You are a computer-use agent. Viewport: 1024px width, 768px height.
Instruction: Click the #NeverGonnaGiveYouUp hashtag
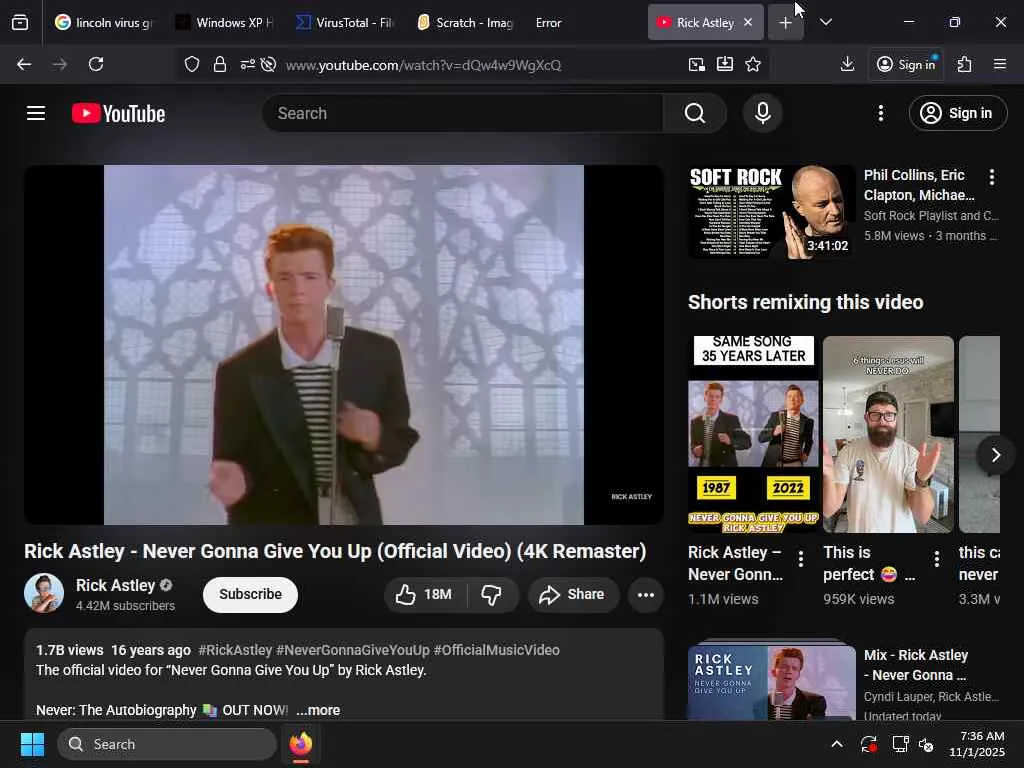click(353, 650)
